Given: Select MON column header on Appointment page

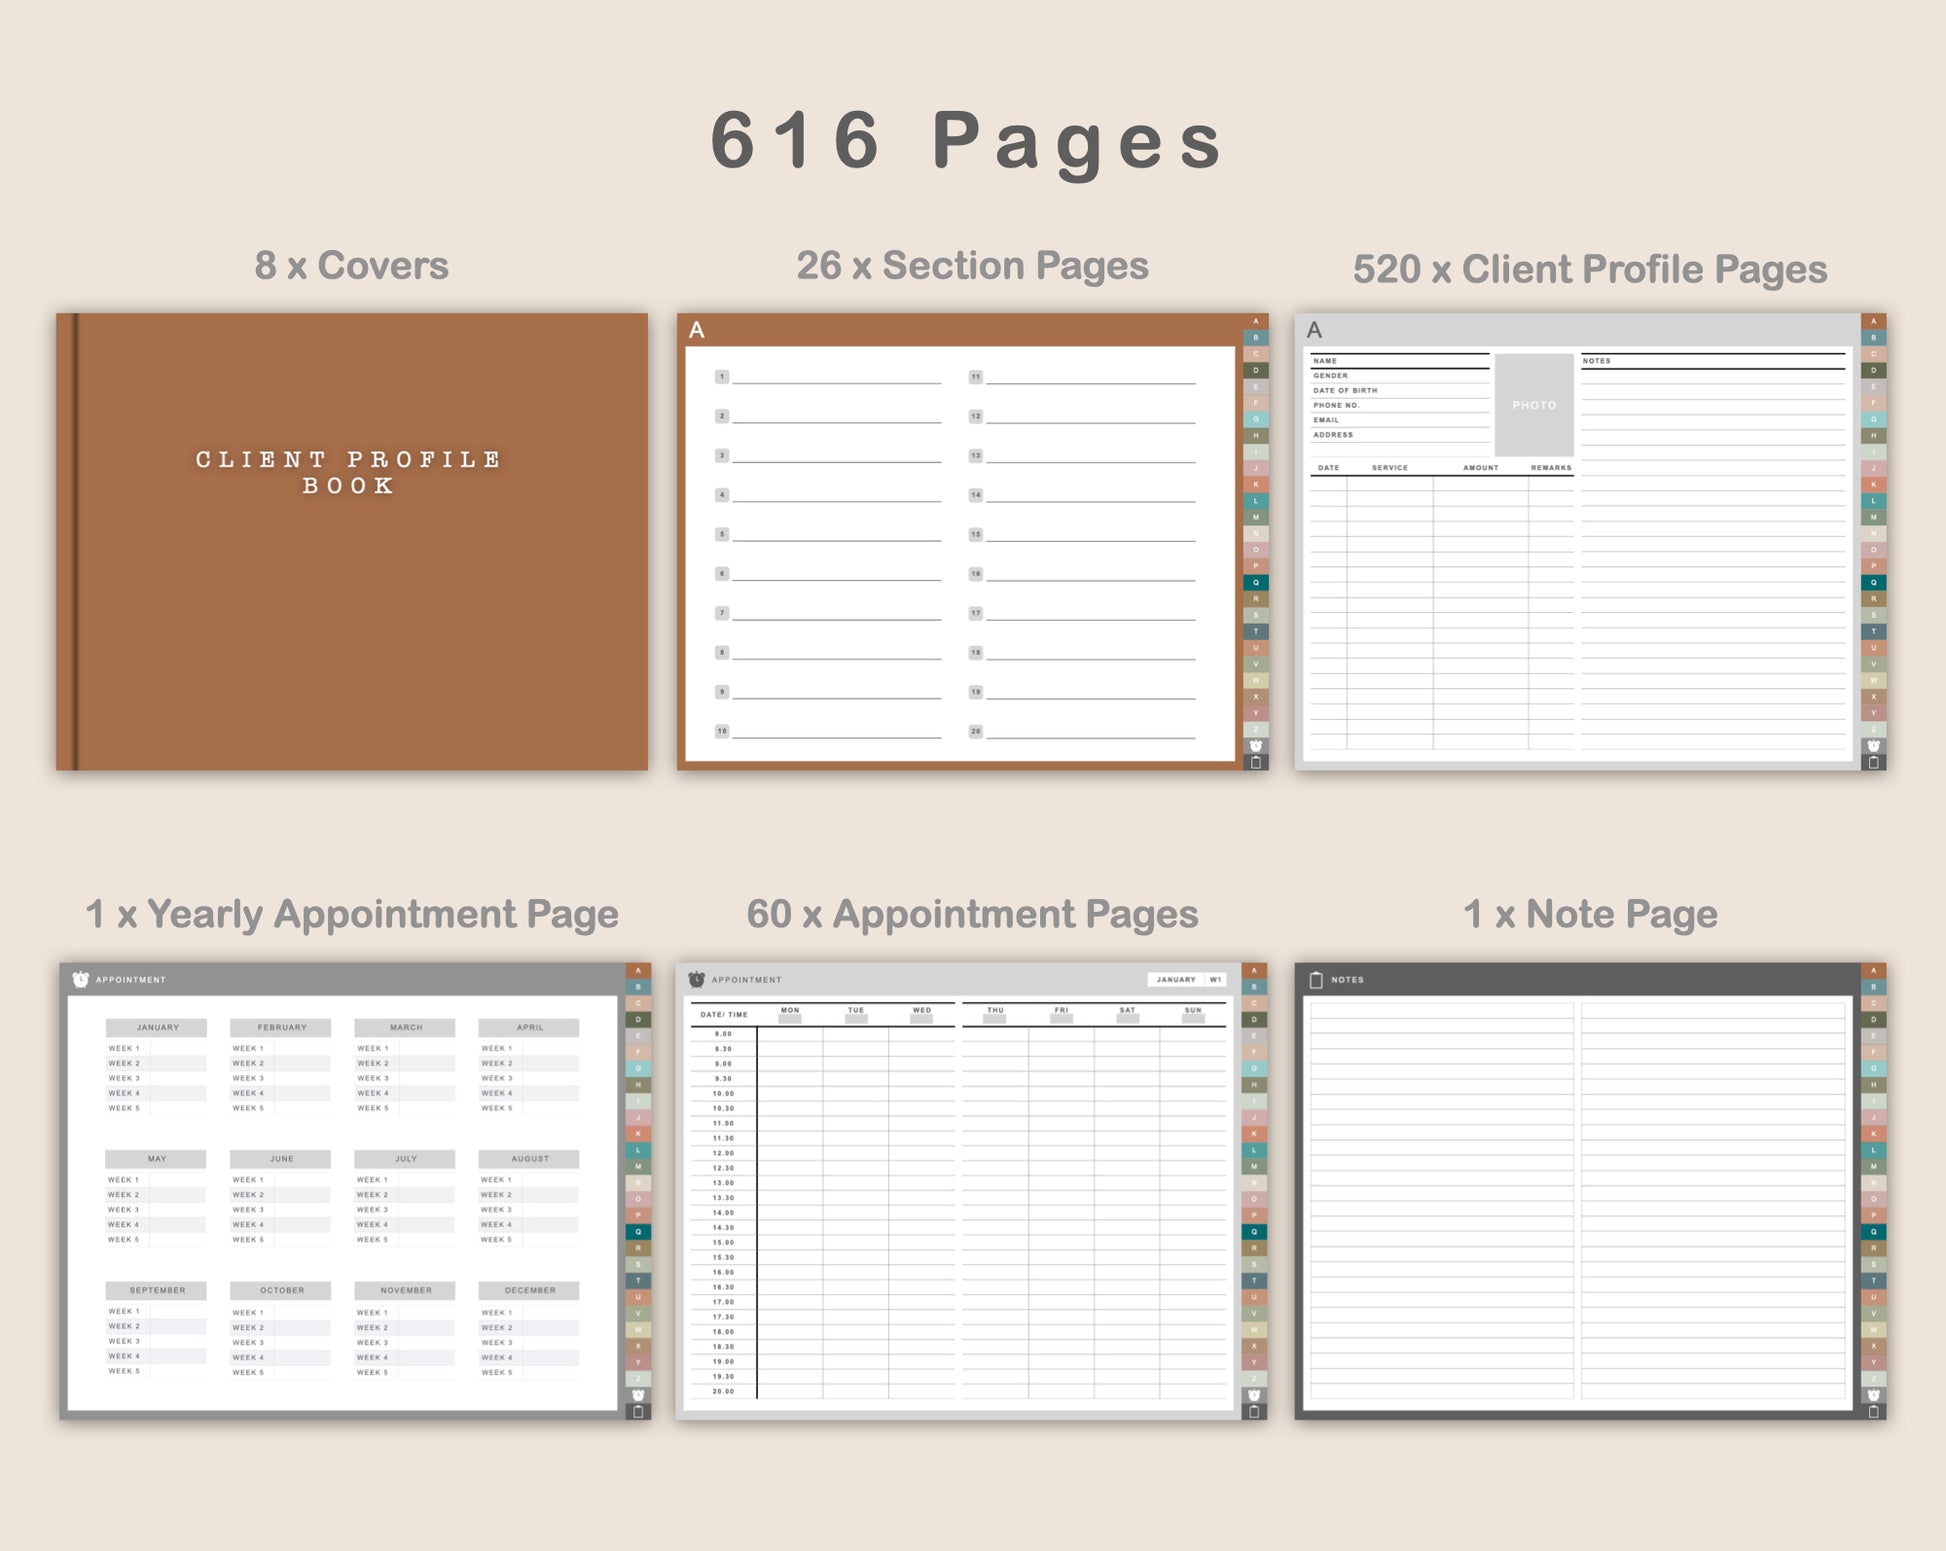Looking at the screenshot, I should (x=790, y=1013).
